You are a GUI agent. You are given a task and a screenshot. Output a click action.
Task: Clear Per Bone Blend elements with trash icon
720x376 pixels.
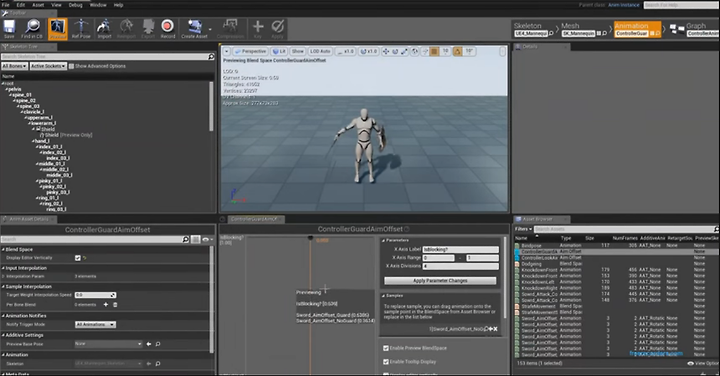(x=115, y=304)
